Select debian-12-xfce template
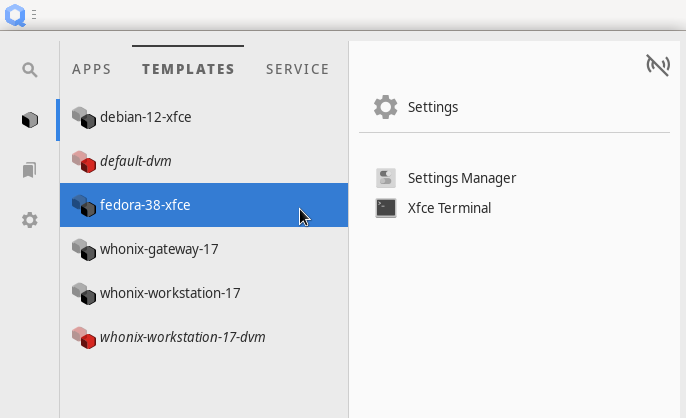Screen dimensions: 686x418 204,117
